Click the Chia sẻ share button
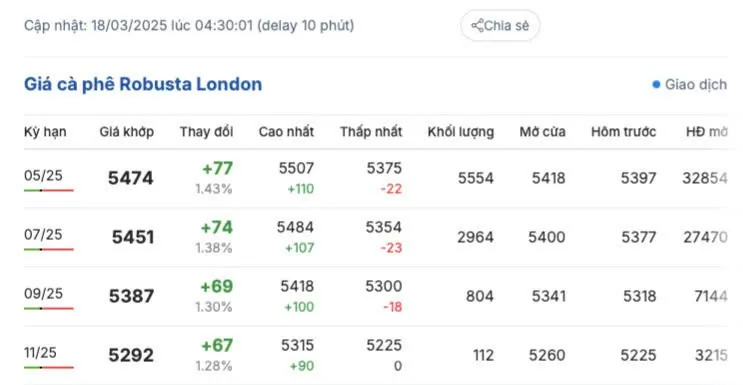The width and height of the screenshot is (743, 385). coord(500,25)
